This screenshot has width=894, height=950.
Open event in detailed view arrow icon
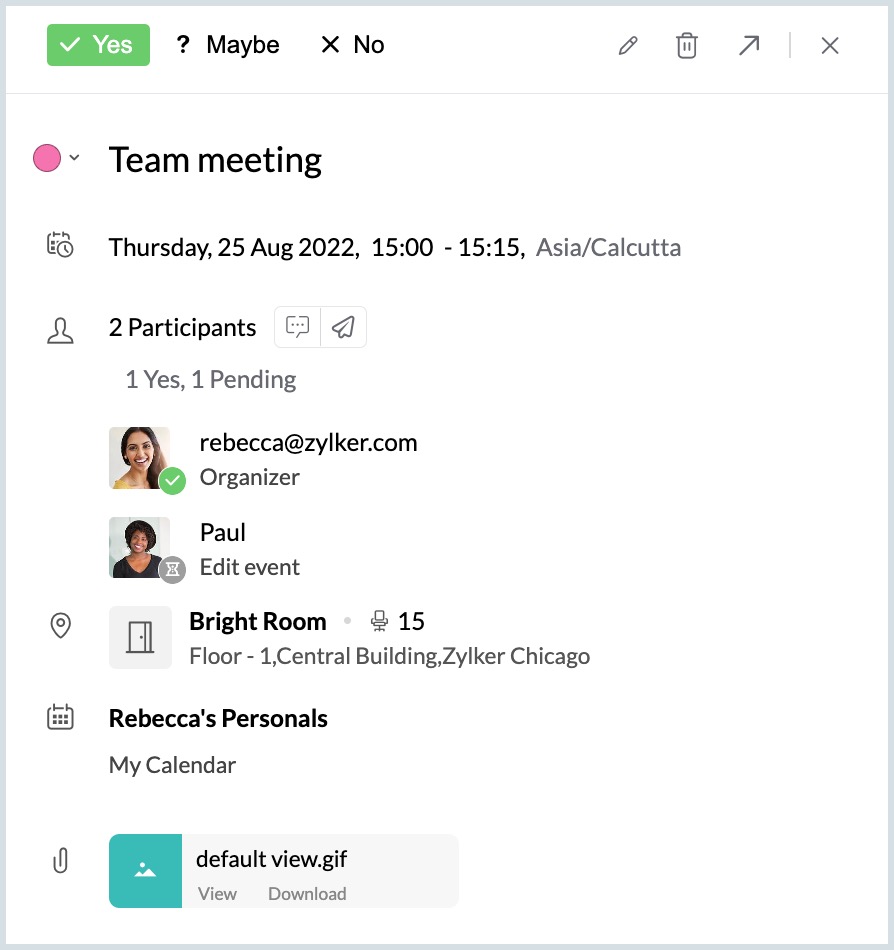click(x=748, y=46)
